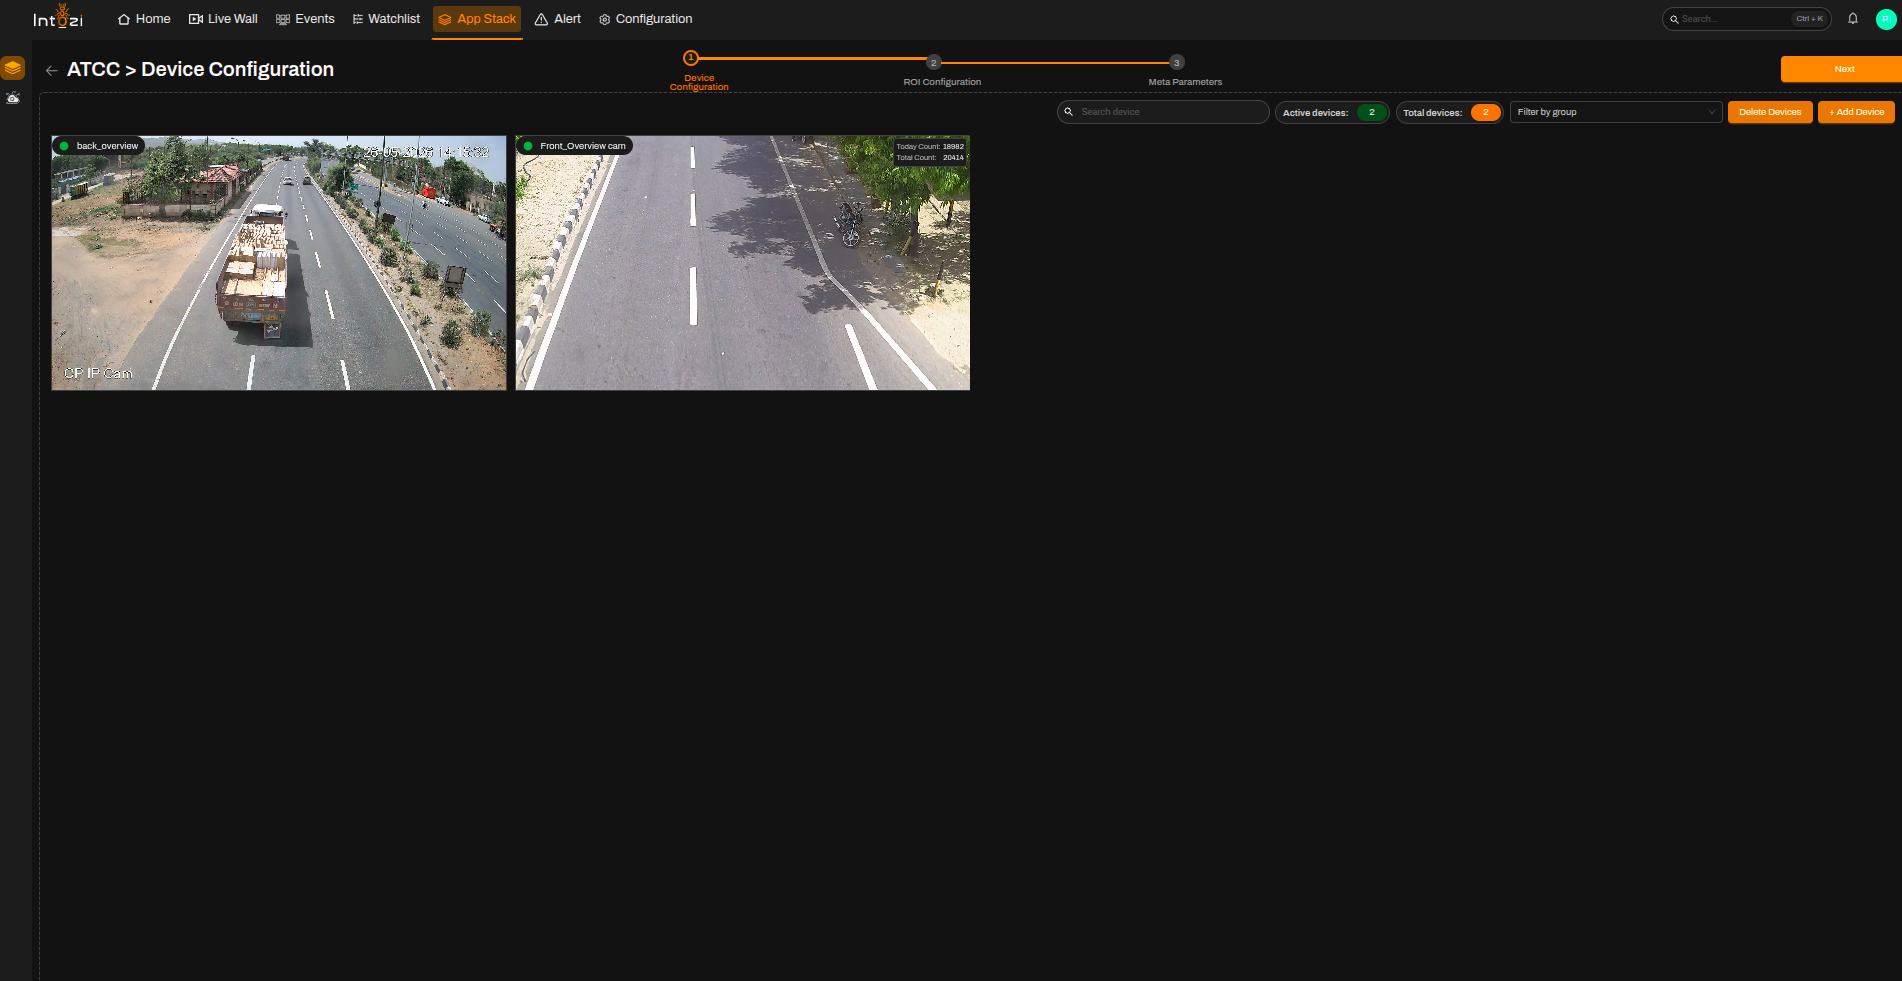Click the Live Wall video icon

pos(196,19)
